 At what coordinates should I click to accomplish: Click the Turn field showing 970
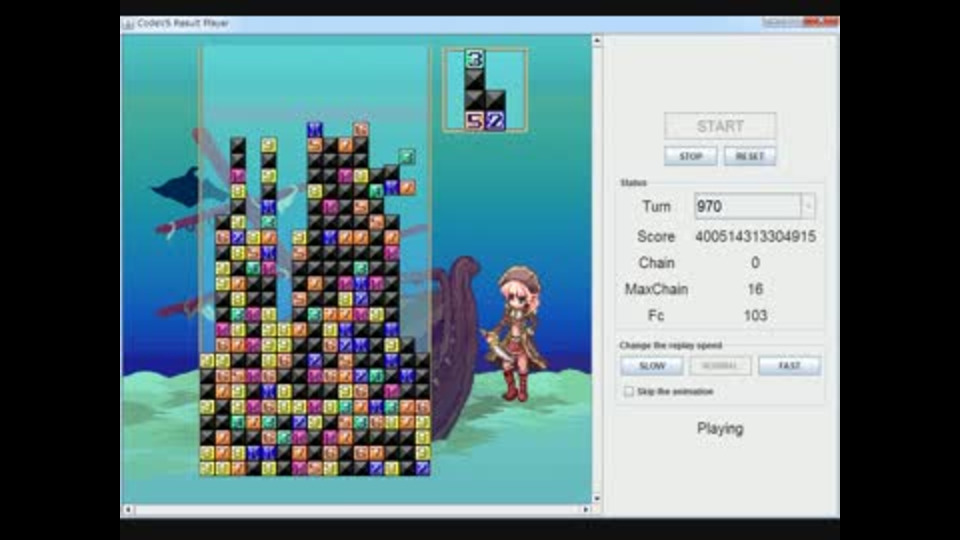[x=747, y=206]
